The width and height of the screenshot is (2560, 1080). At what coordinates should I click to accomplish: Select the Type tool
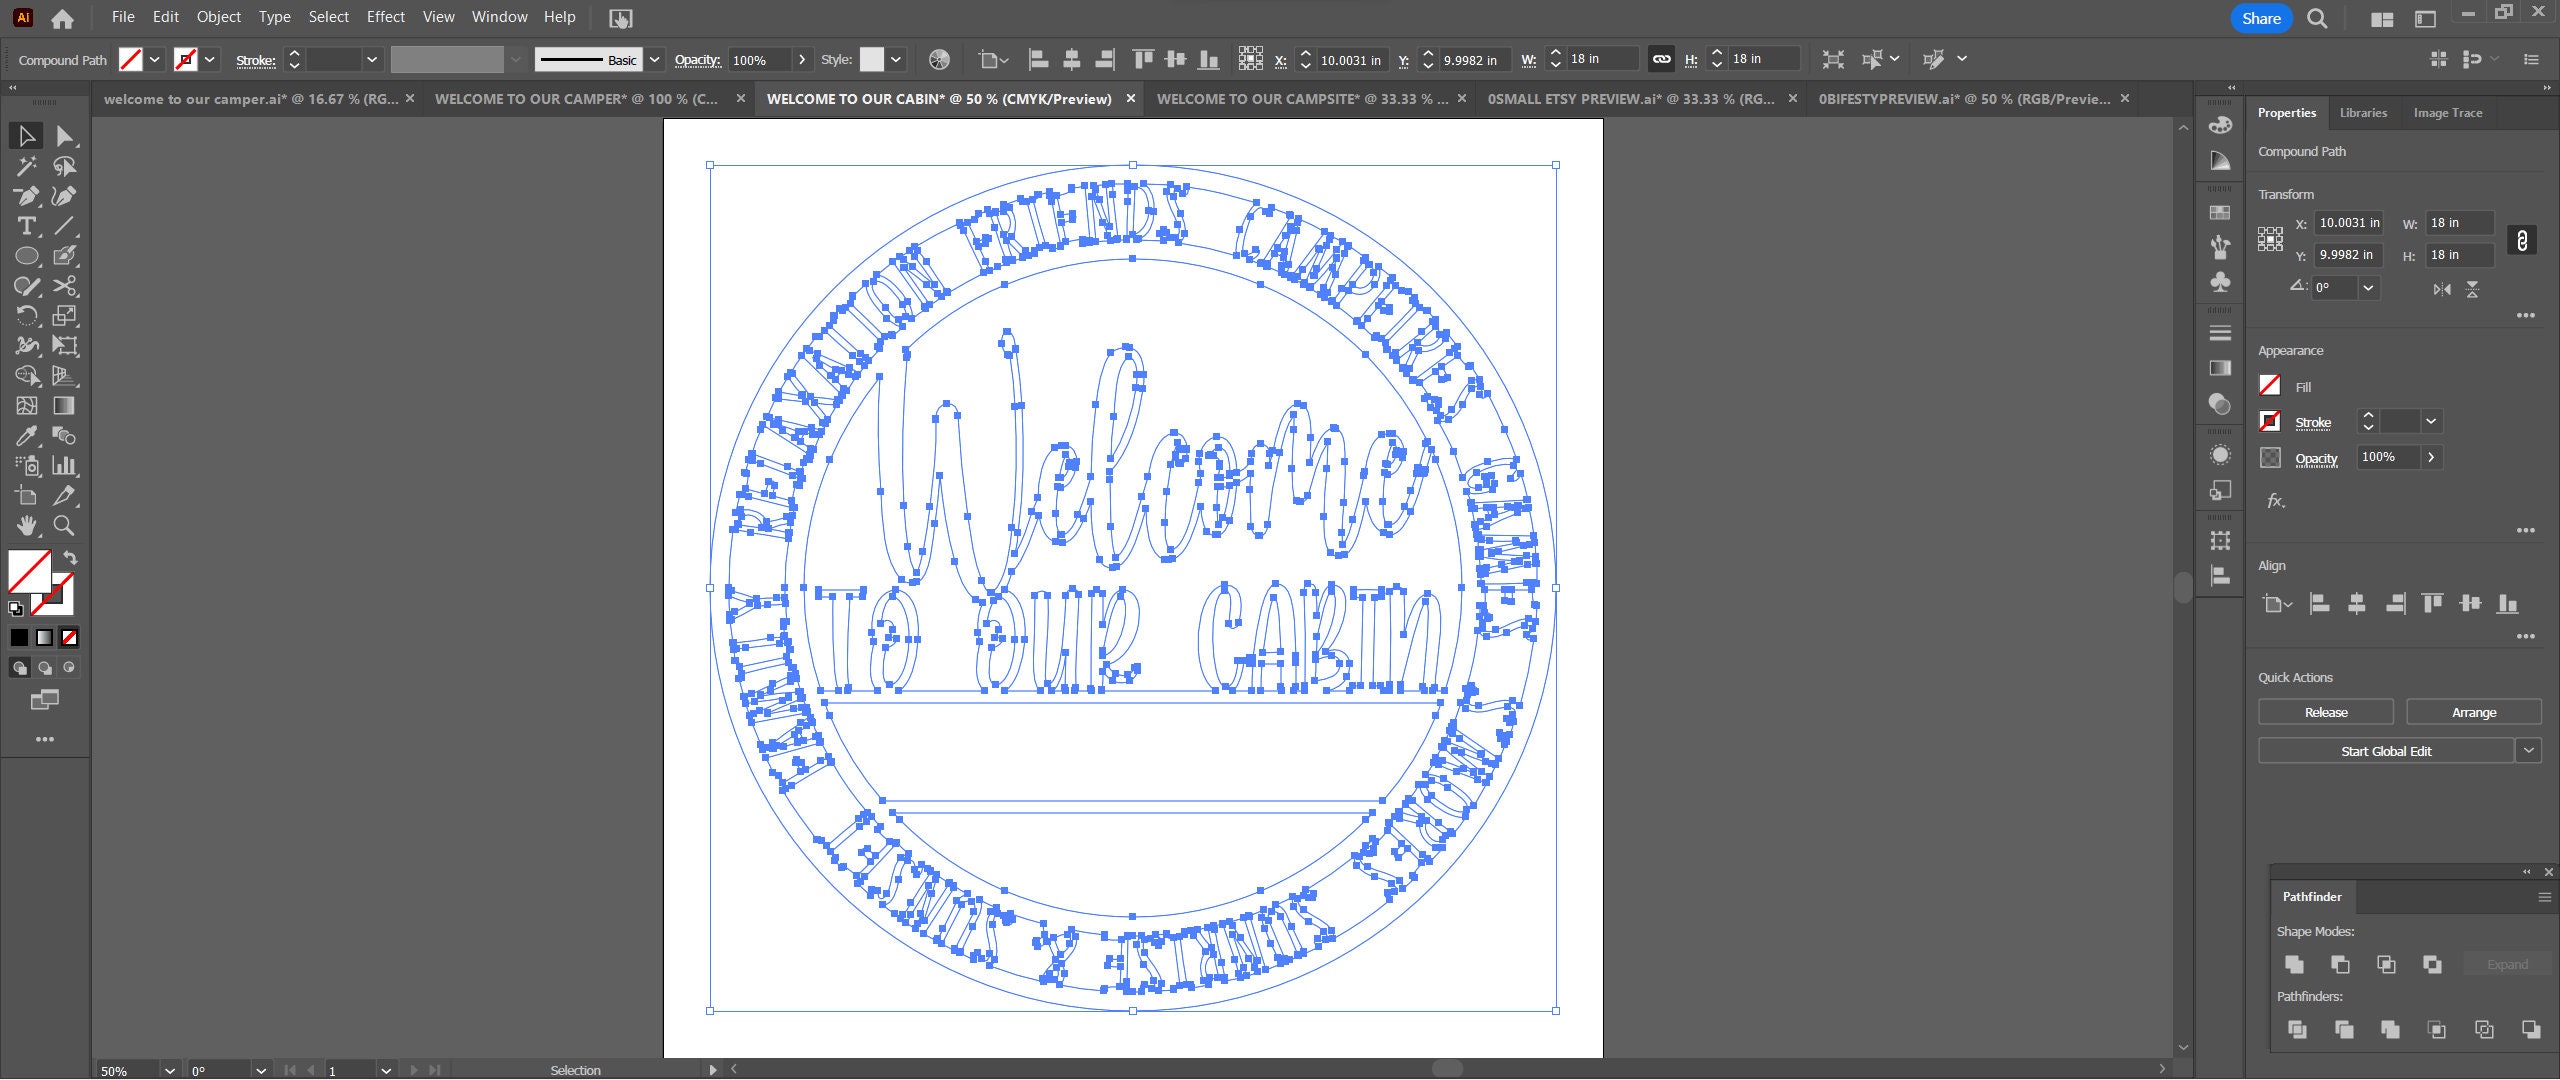click(25, 226)
